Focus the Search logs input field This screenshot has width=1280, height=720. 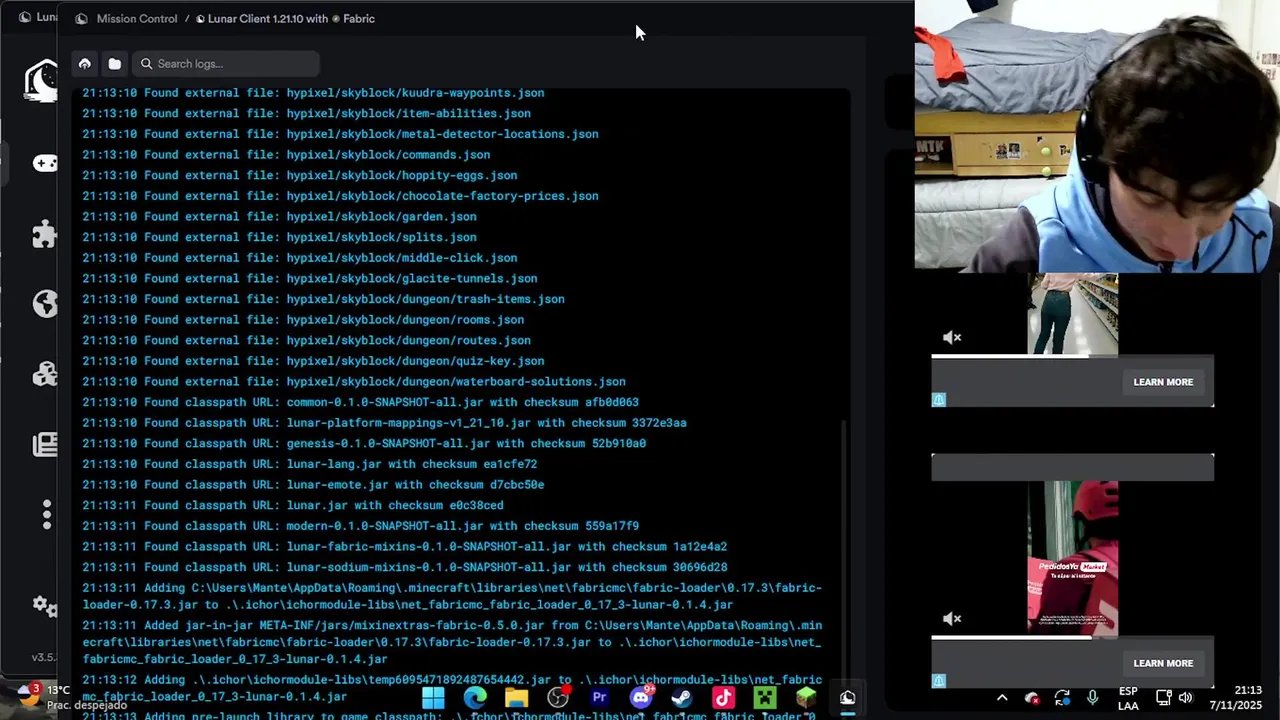point(226,64)
